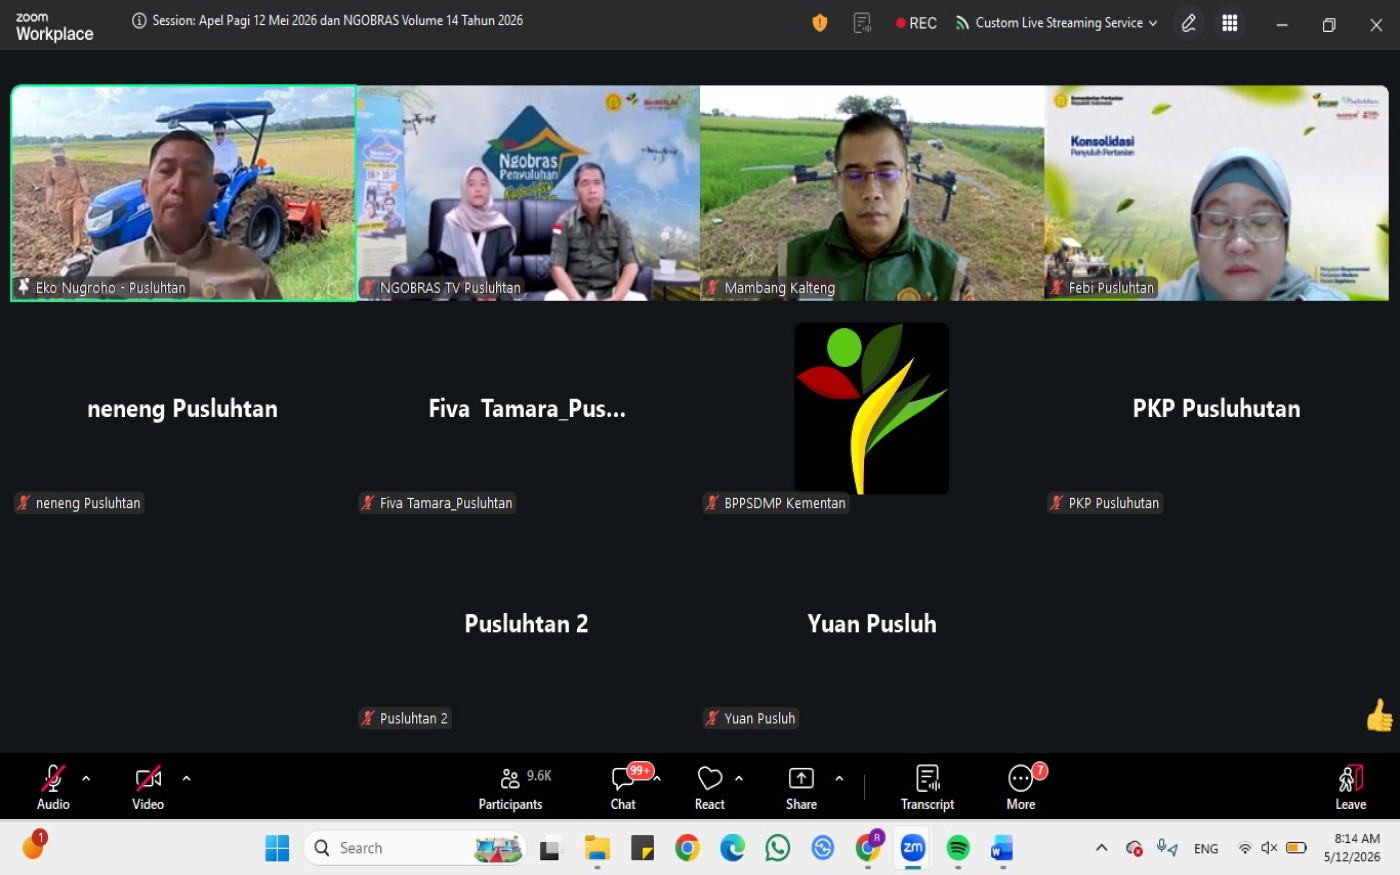
Task: Open Spotify from the taskbar
Action: pyautogui.click(x=958, y=848)
